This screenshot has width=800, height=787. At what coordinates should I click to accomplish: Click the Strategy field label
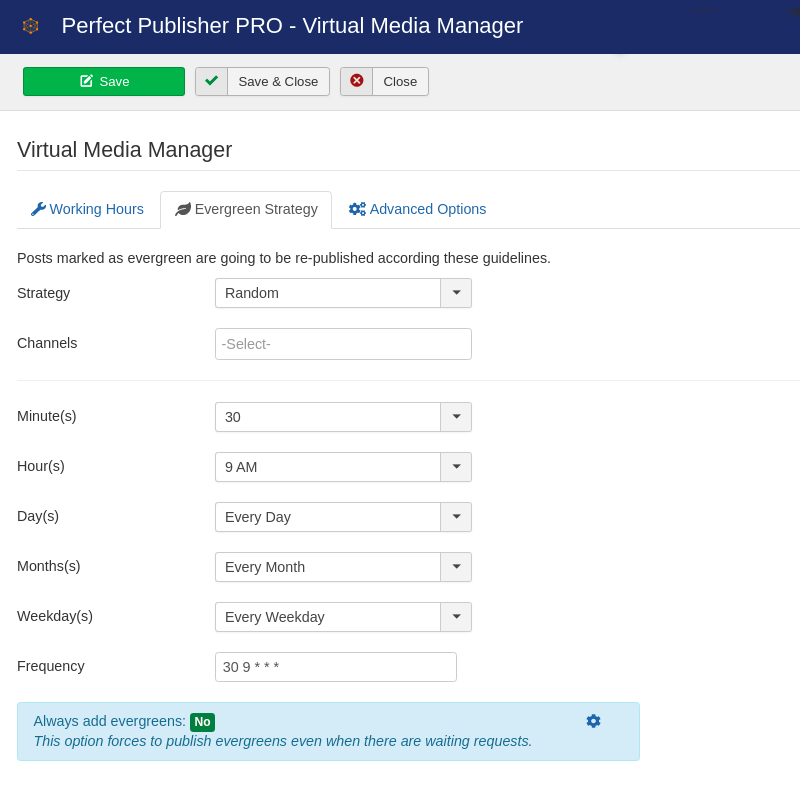pos(43,293)
